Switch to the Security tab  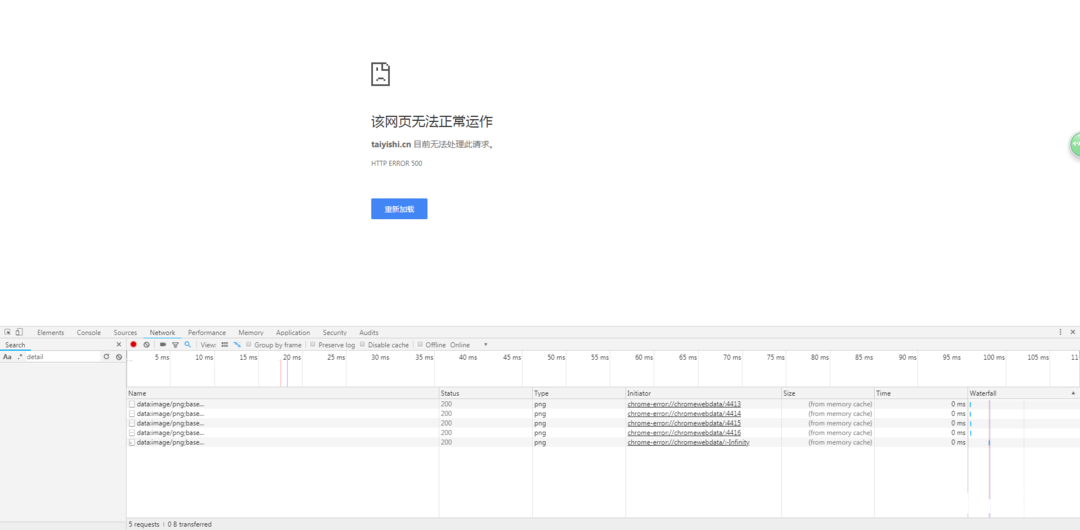point(335,332)
